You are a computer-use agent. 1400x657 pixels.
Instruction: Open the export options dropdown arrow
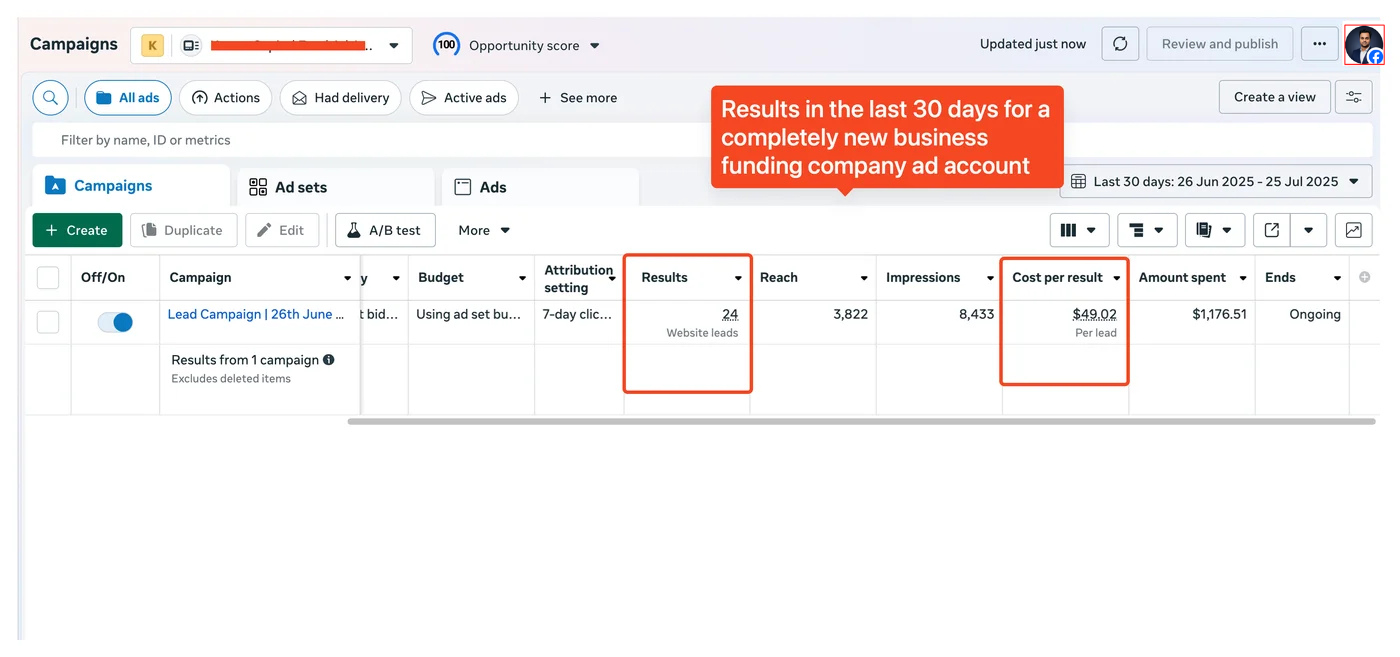(x=1308, y=230)
